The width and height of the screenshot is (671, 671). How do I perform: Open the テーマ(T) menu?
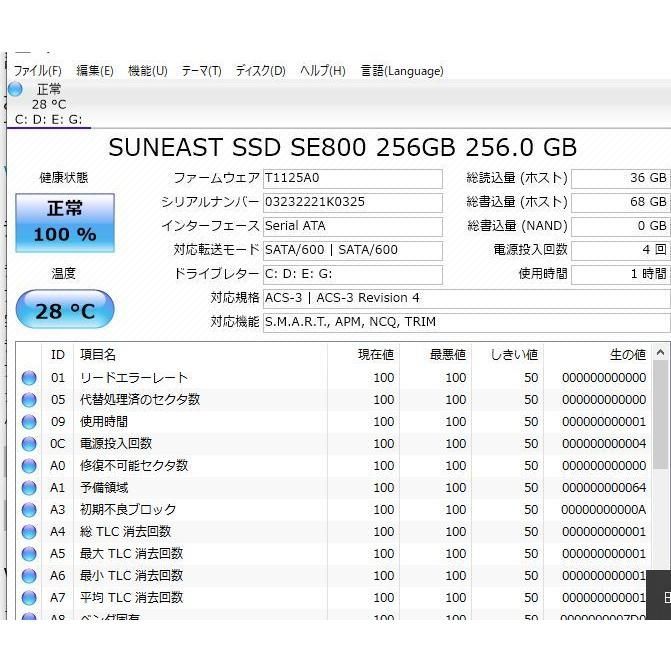point(201,71)
